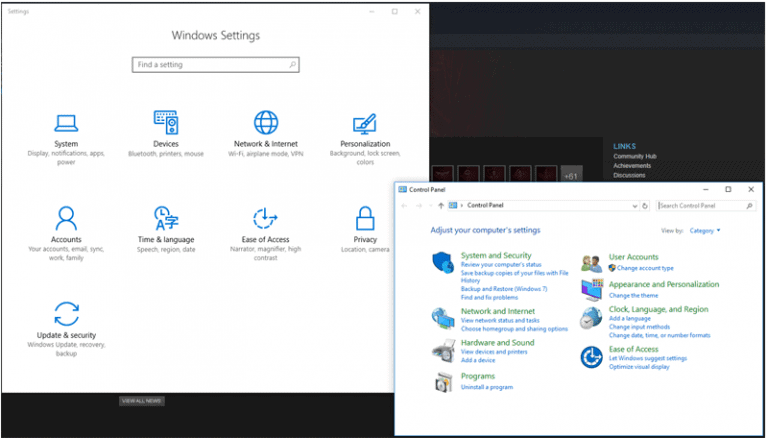
Task: Click the Add a device link
Action: (x=478, y=360)
